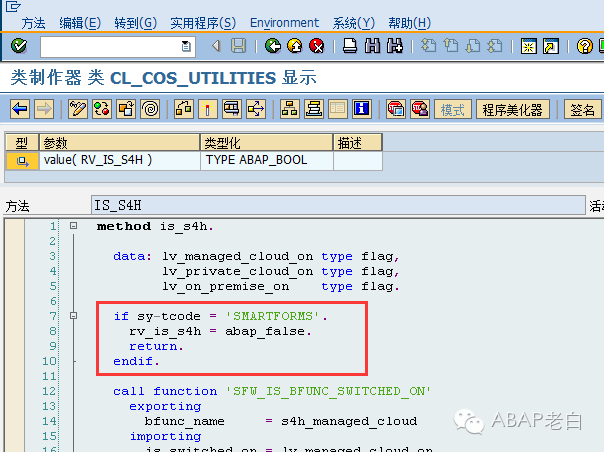
Task: Click the Display Object List icon
Action: tap(256, 109)
